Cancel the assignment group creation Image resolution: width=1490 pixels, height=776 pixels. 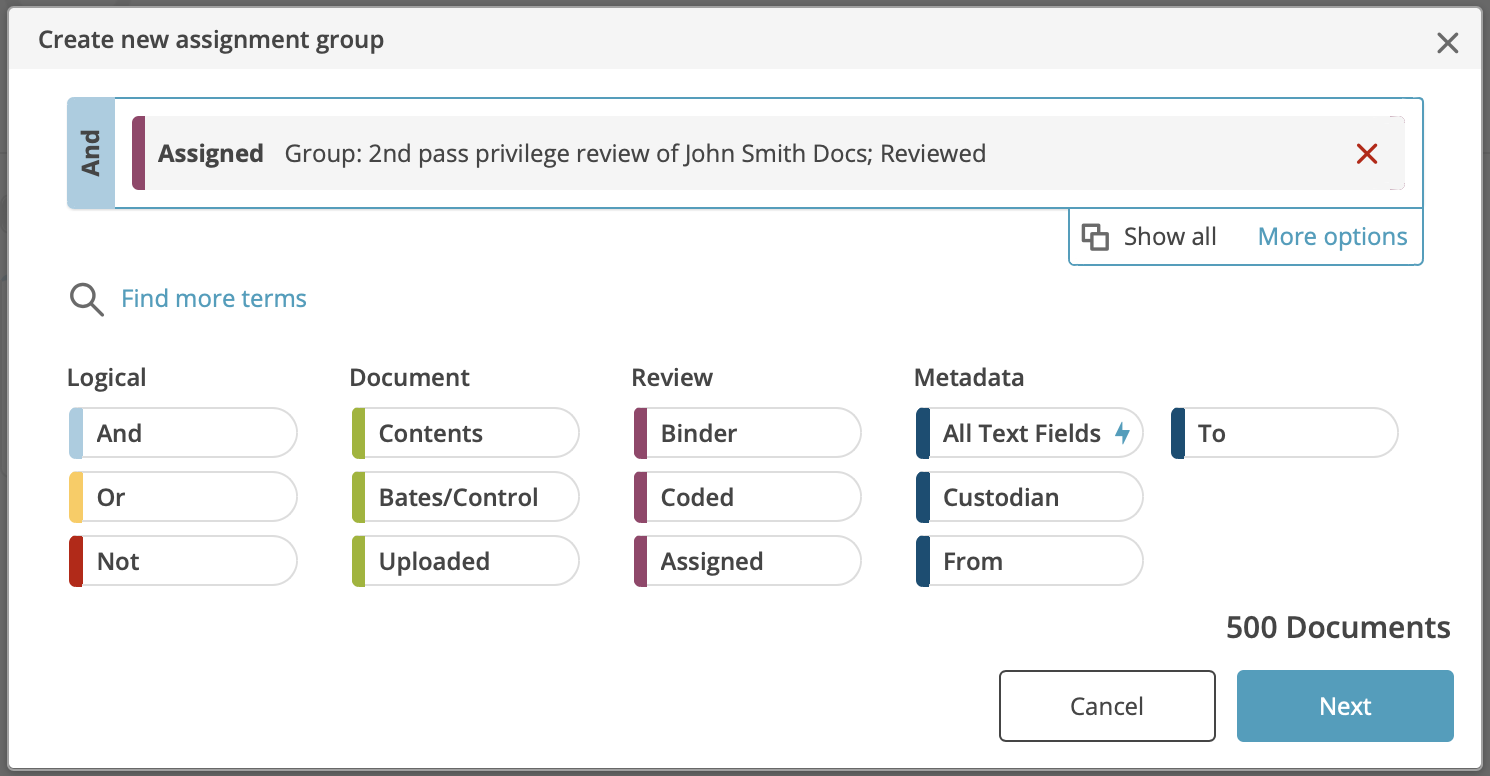pyautogui.click(x=1106, y=705)
